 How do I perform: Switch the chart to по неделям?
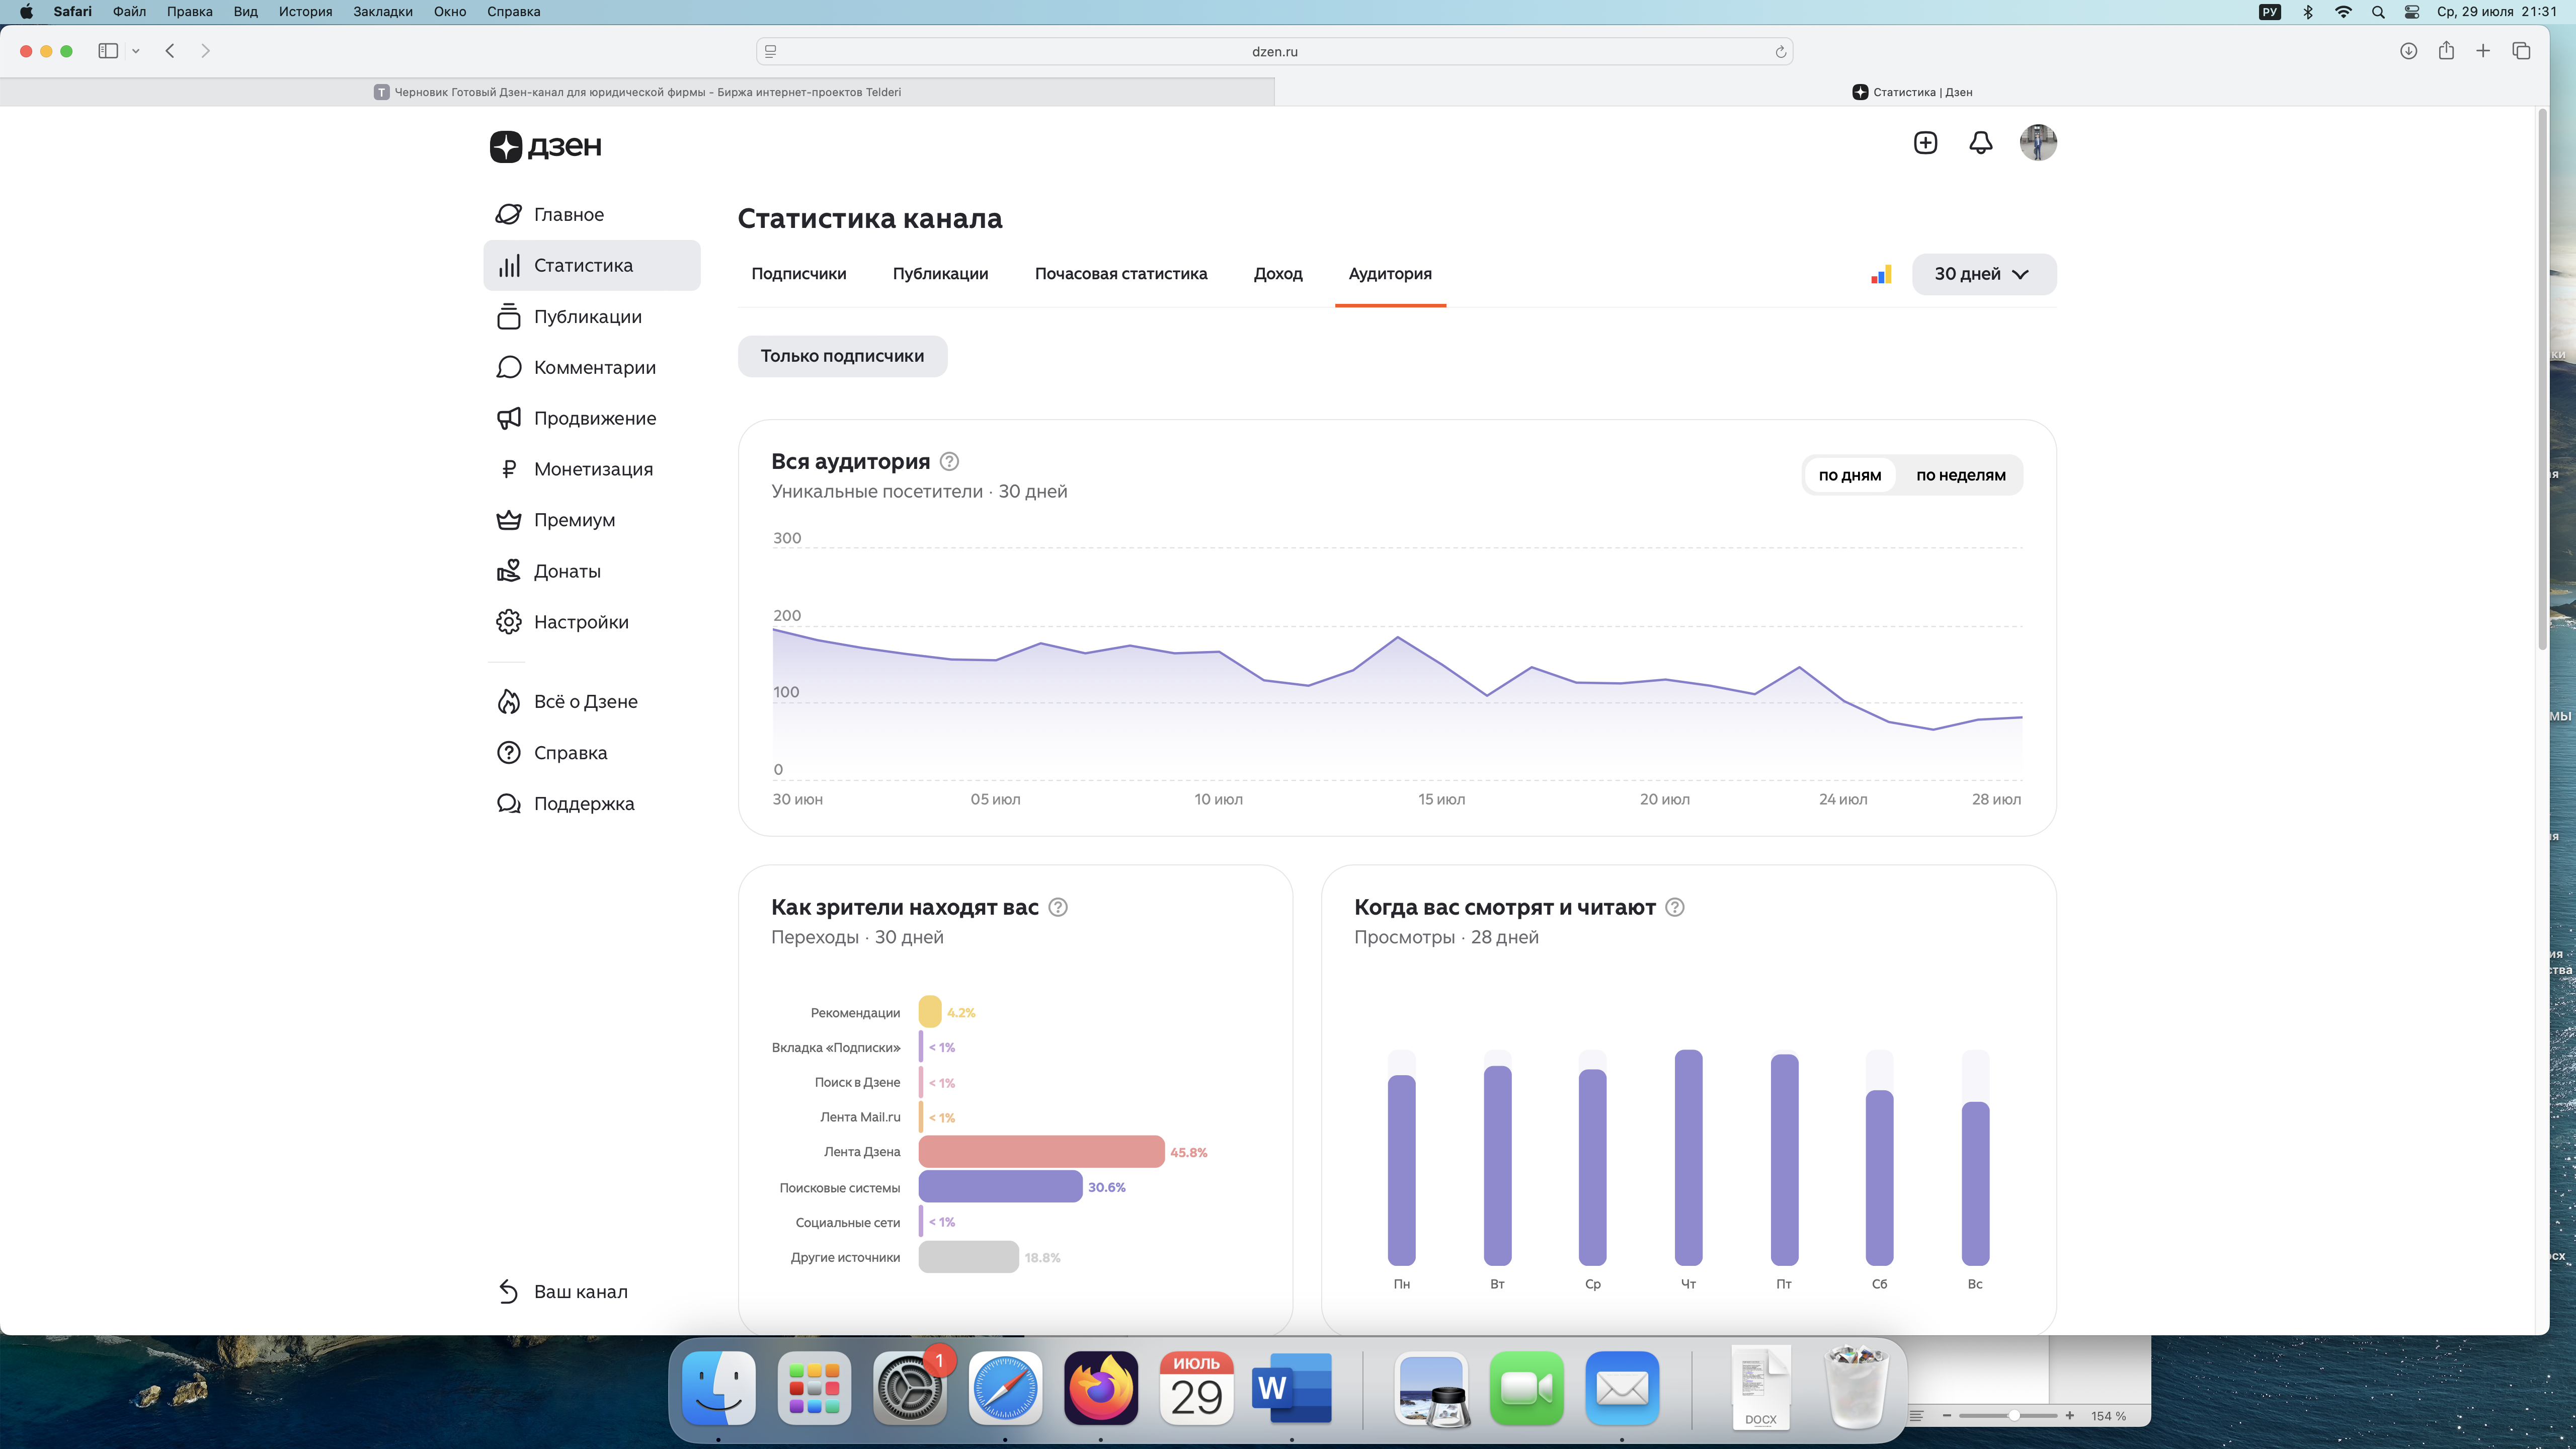point(1960,475)
